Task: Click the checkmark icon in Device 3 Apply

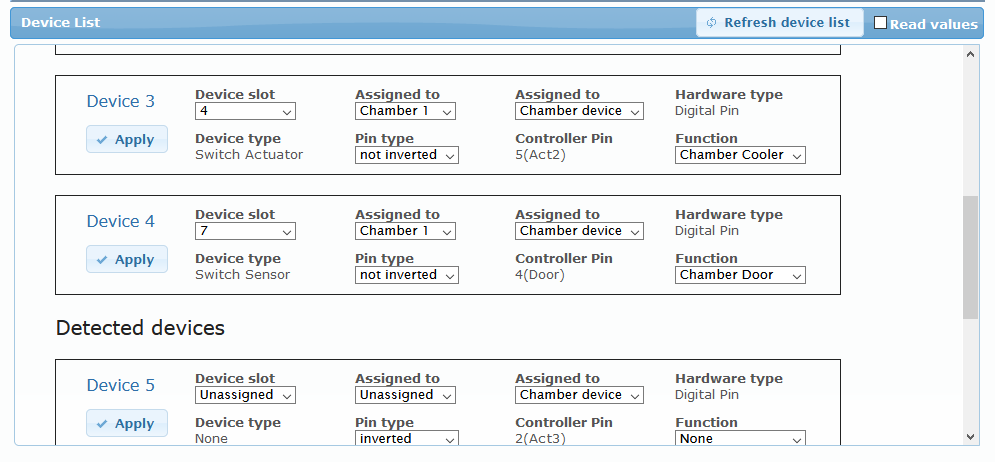Action: pos(102,140)
